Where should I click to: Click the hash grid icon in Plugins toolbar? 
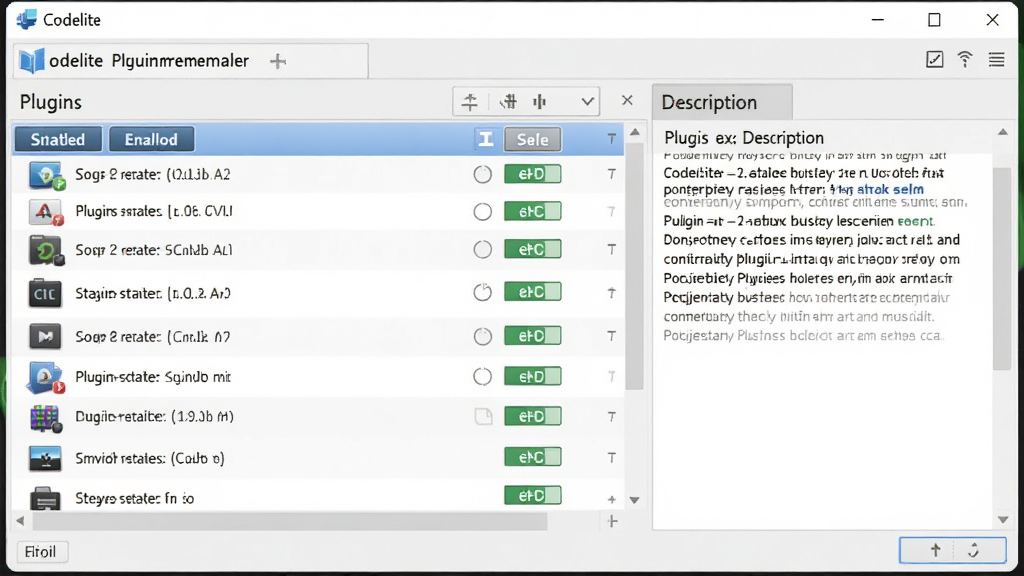pyautogui.click(x=508, y=101)
